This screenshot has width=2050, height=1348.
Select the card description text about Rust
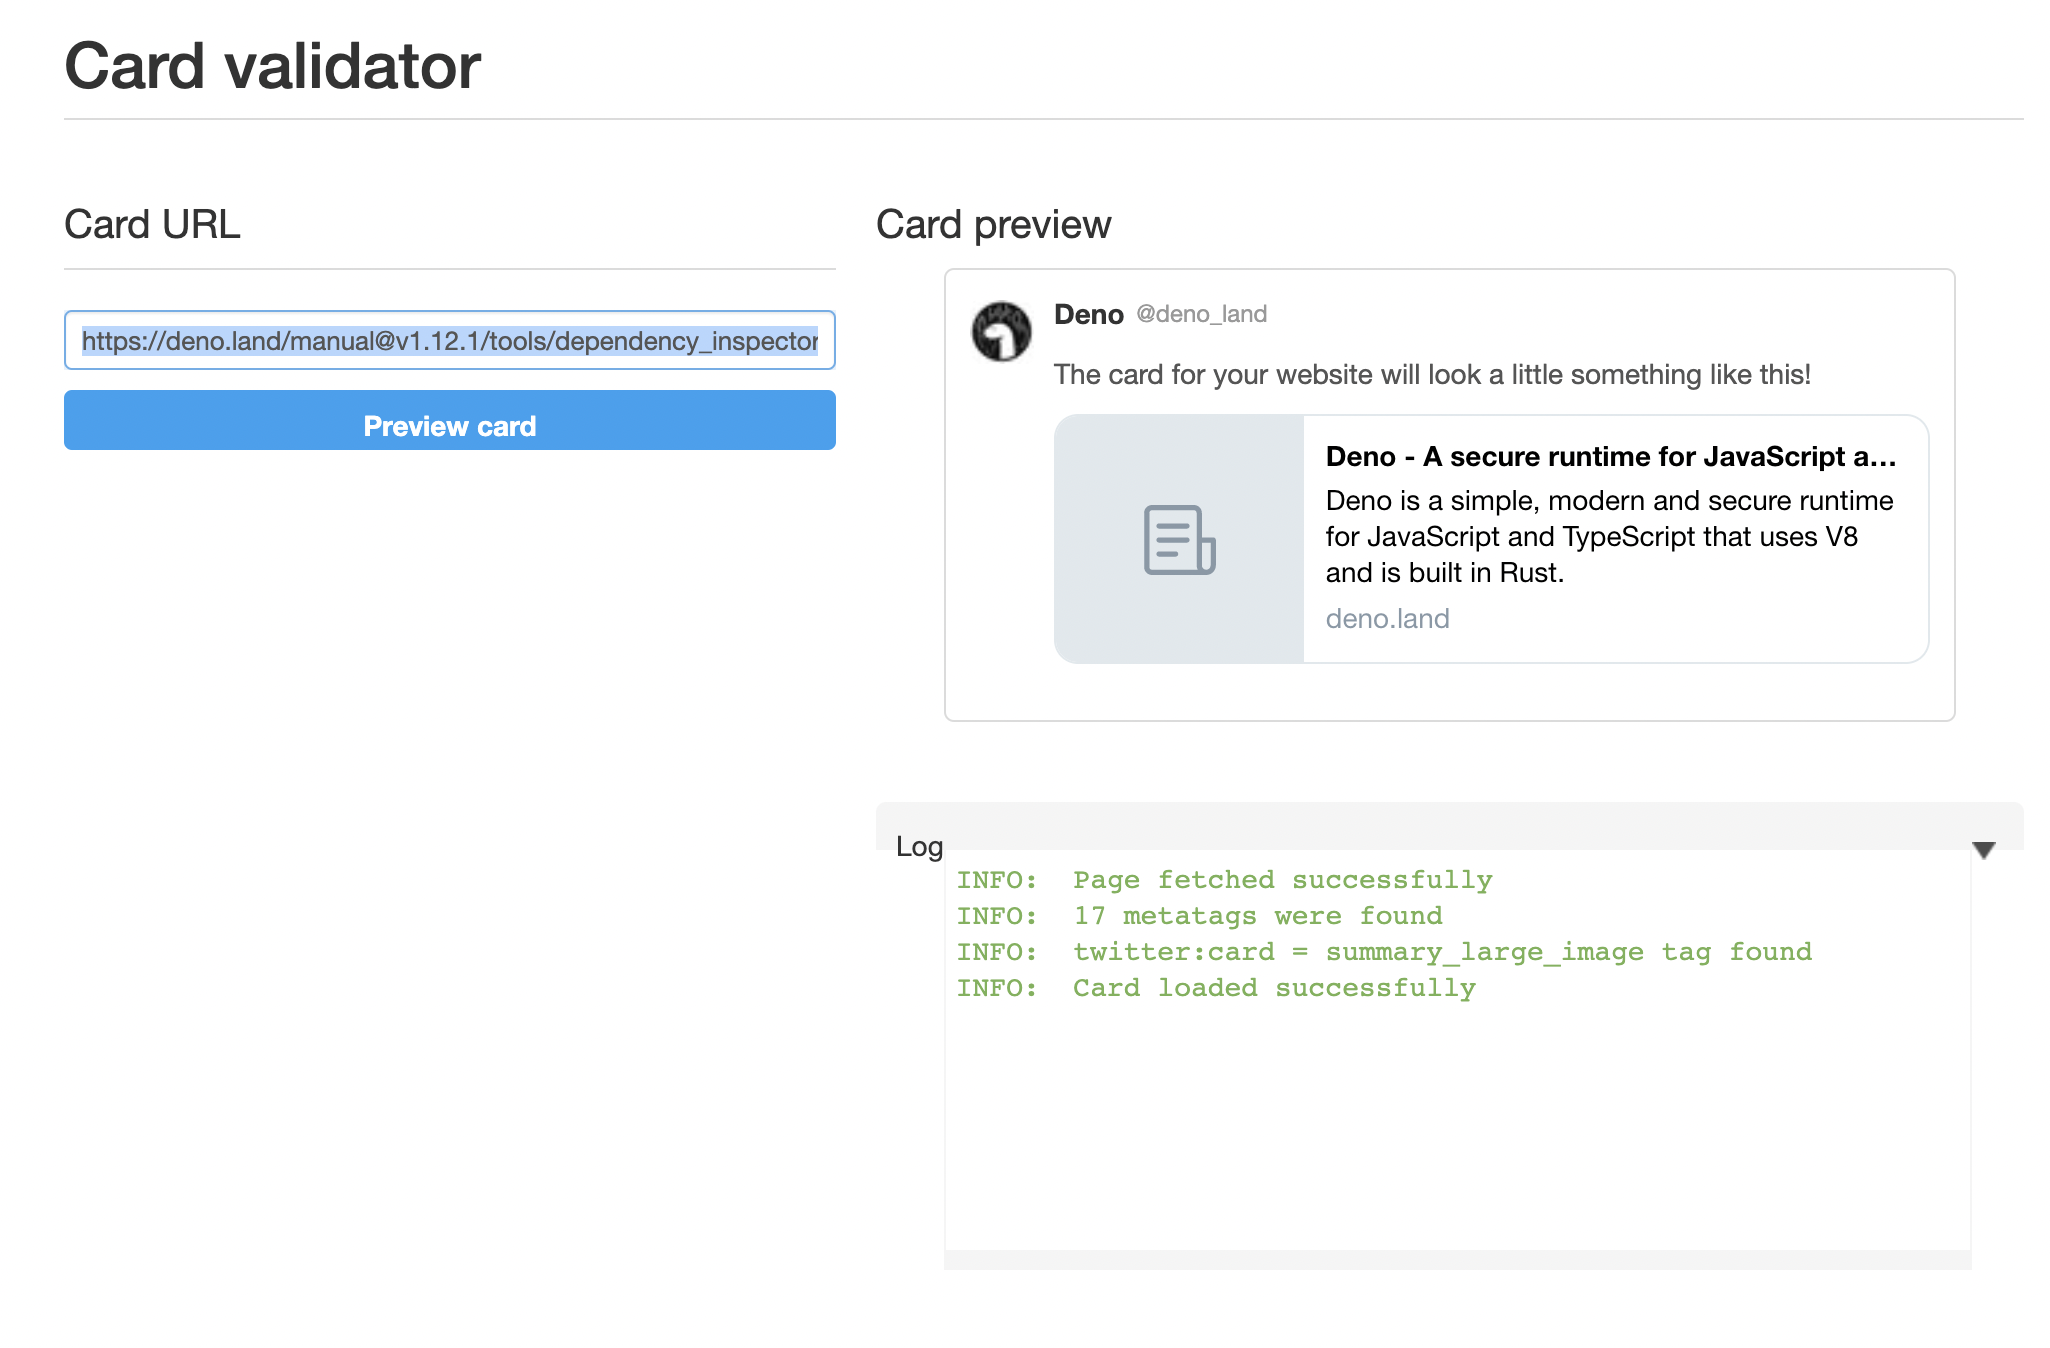click(1610, 537)
